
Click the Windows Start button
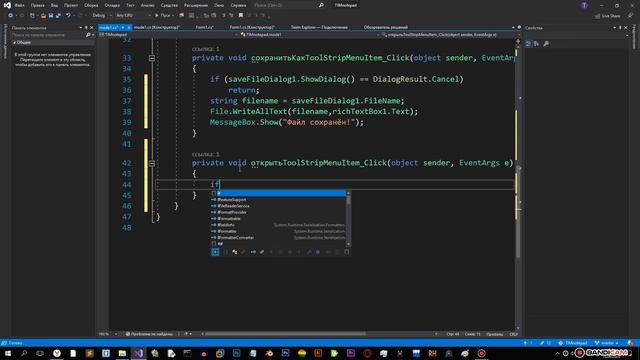(x=8, y=353)
